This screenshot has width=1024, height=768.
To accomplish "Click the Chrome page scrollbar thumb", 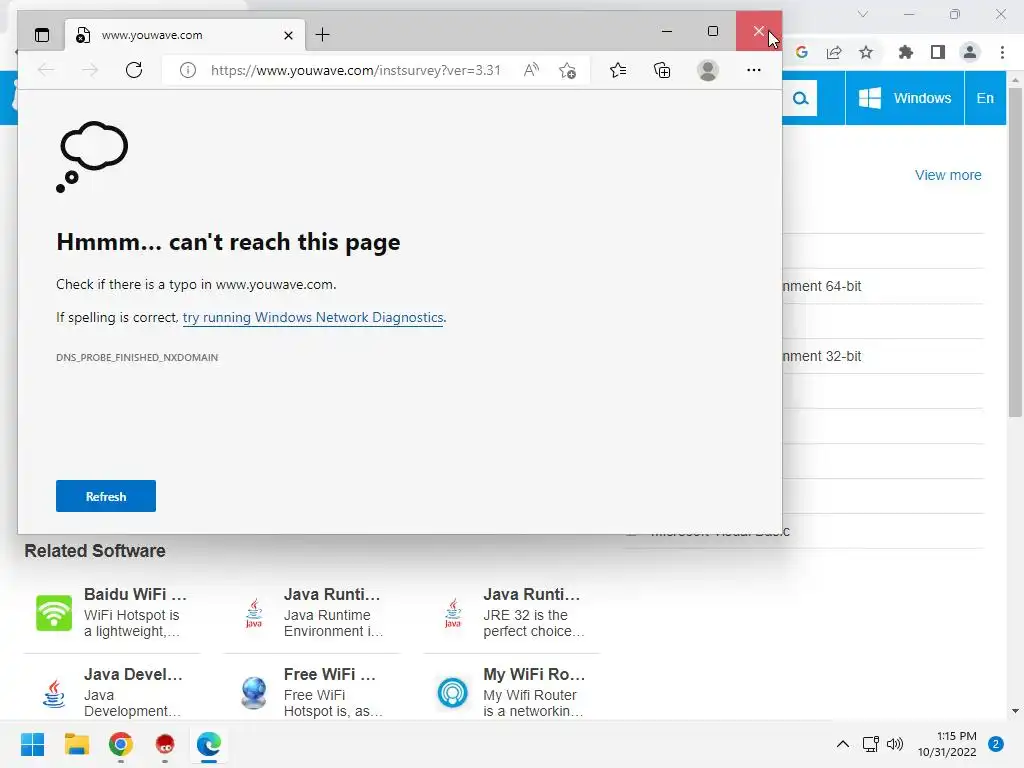I will pyautogui.click(x=1014, y=252).
